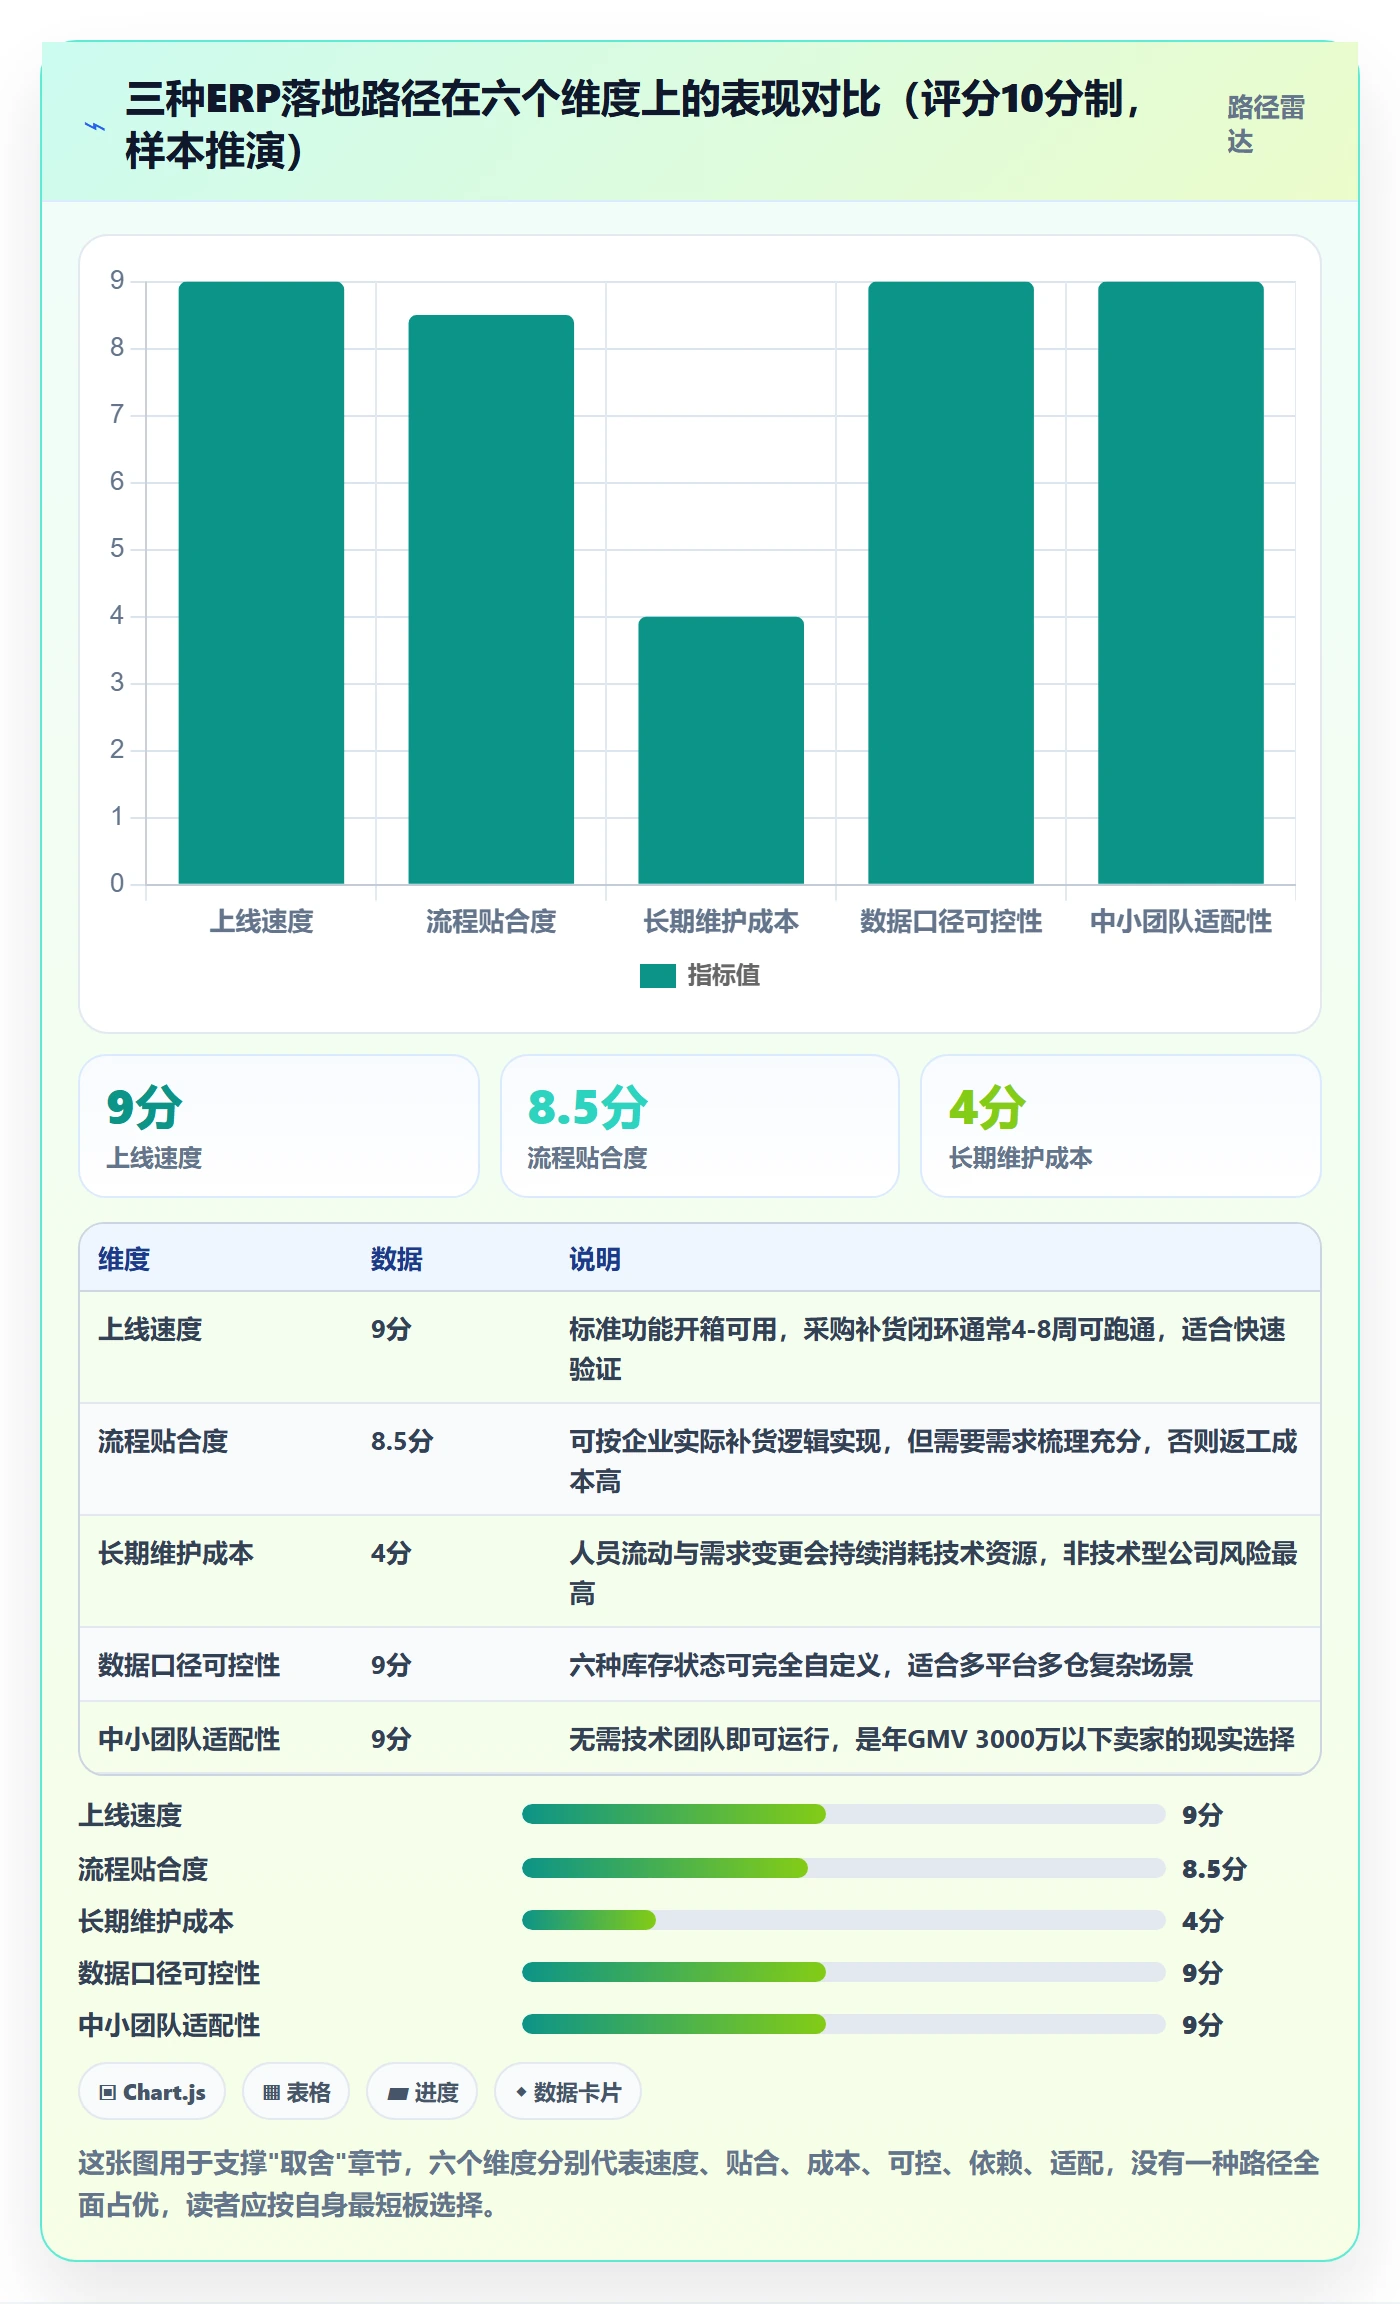Click the 中小团队适配性 progress bar
This screenshot has width=1400, height=2304.
pyautogui.click(x=844, y=2024)
